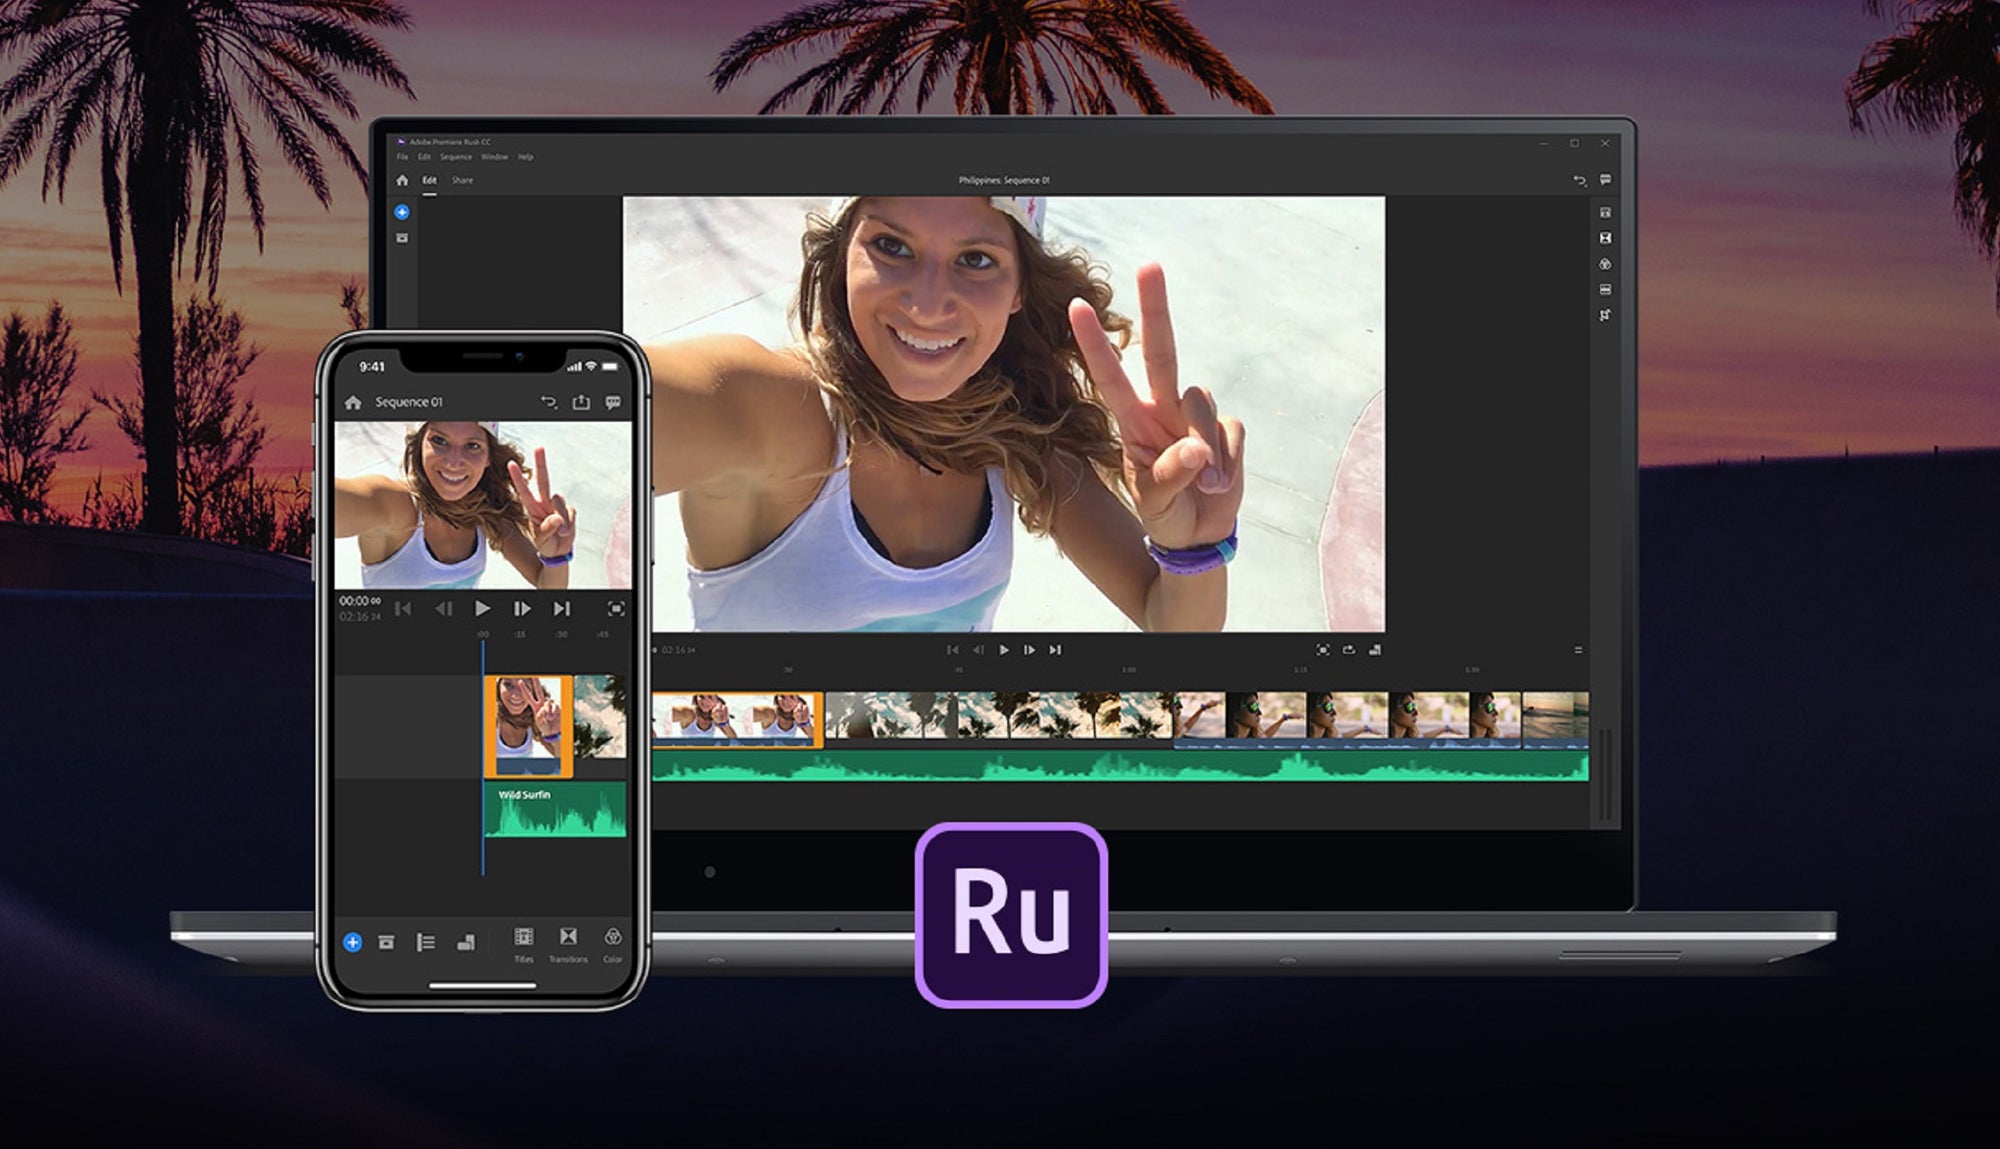Toggle the track controls icon on phone toolbar

coord(426,942)
